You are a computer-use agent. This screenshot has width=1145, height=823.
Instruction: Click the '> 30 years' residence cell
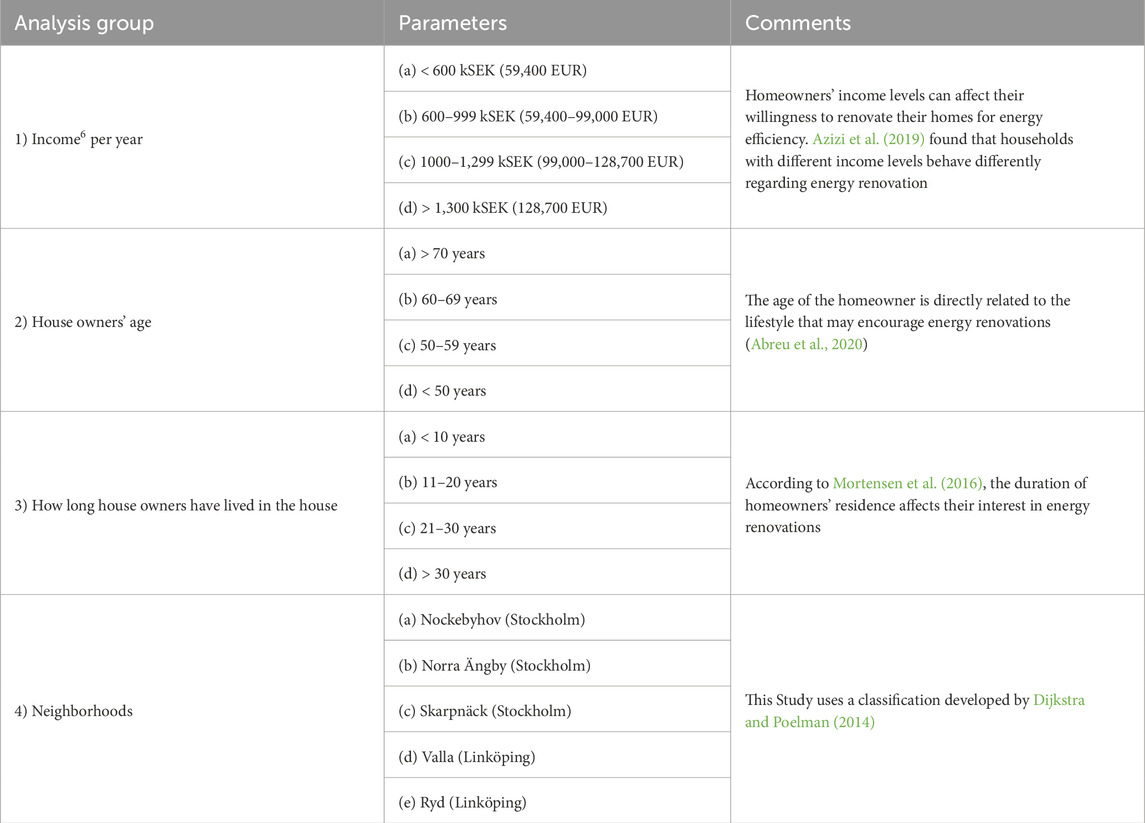tap(557, 572)
